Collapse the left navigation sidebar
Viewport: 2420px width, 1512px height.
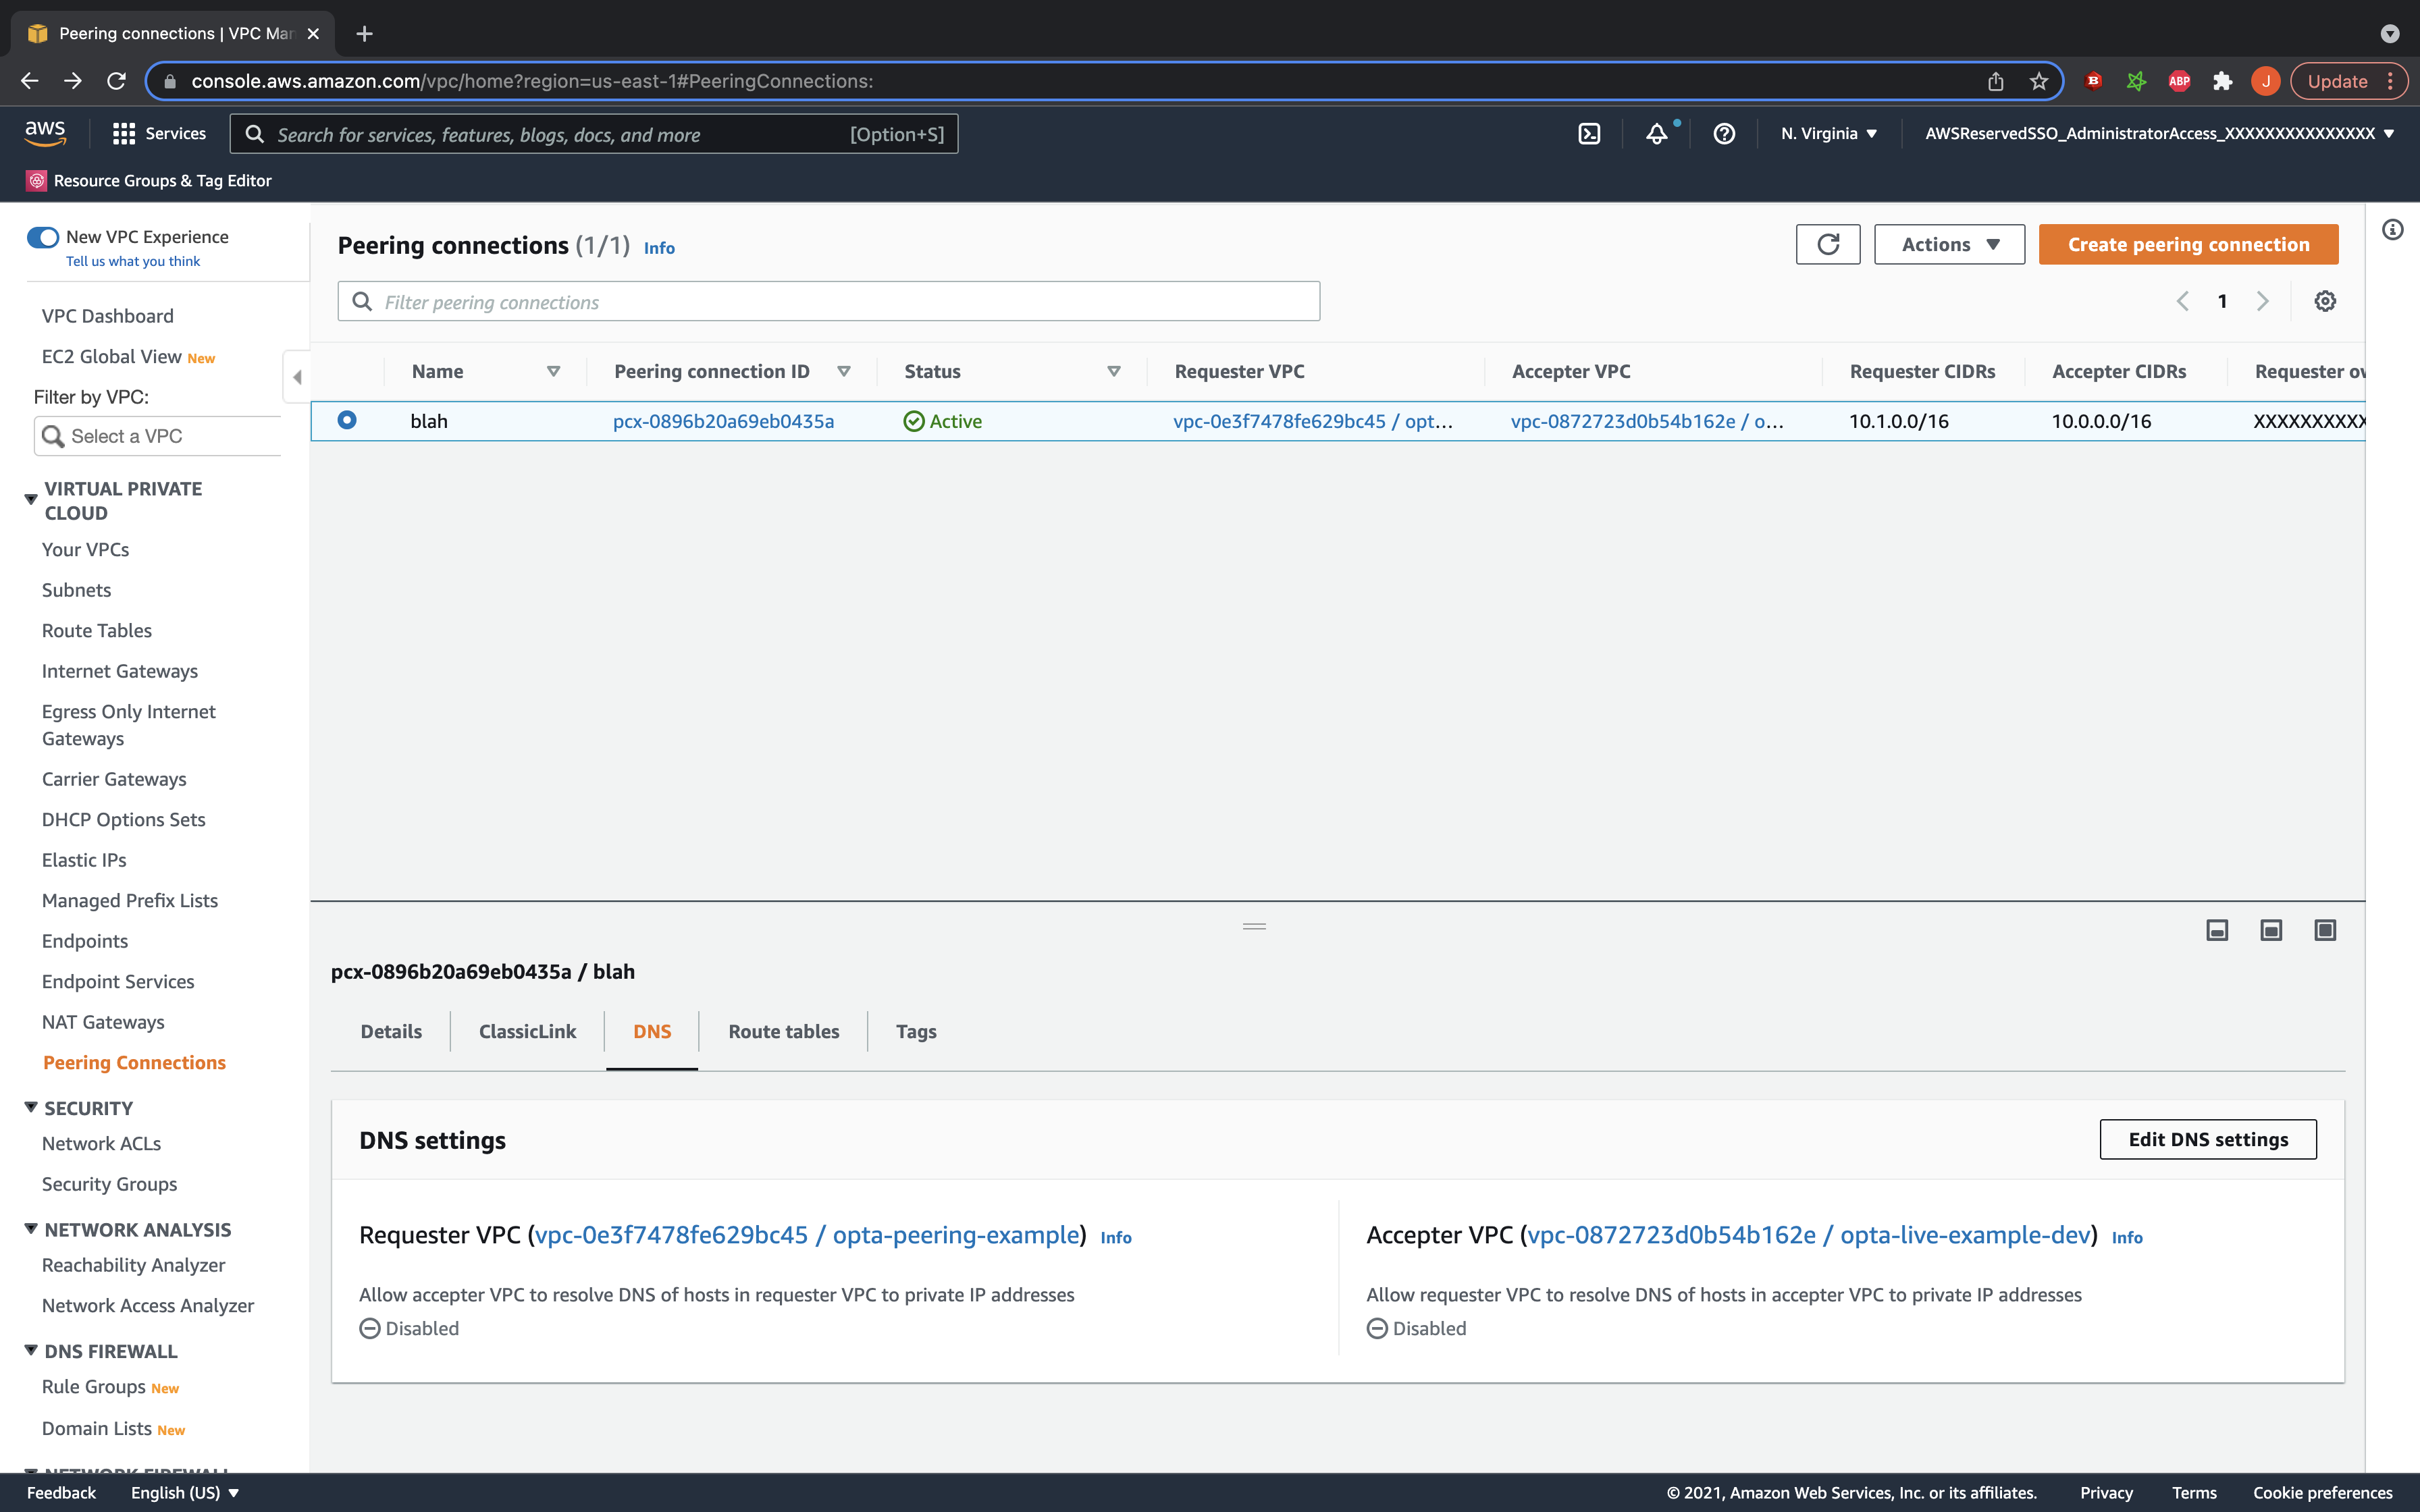[297, 377]
